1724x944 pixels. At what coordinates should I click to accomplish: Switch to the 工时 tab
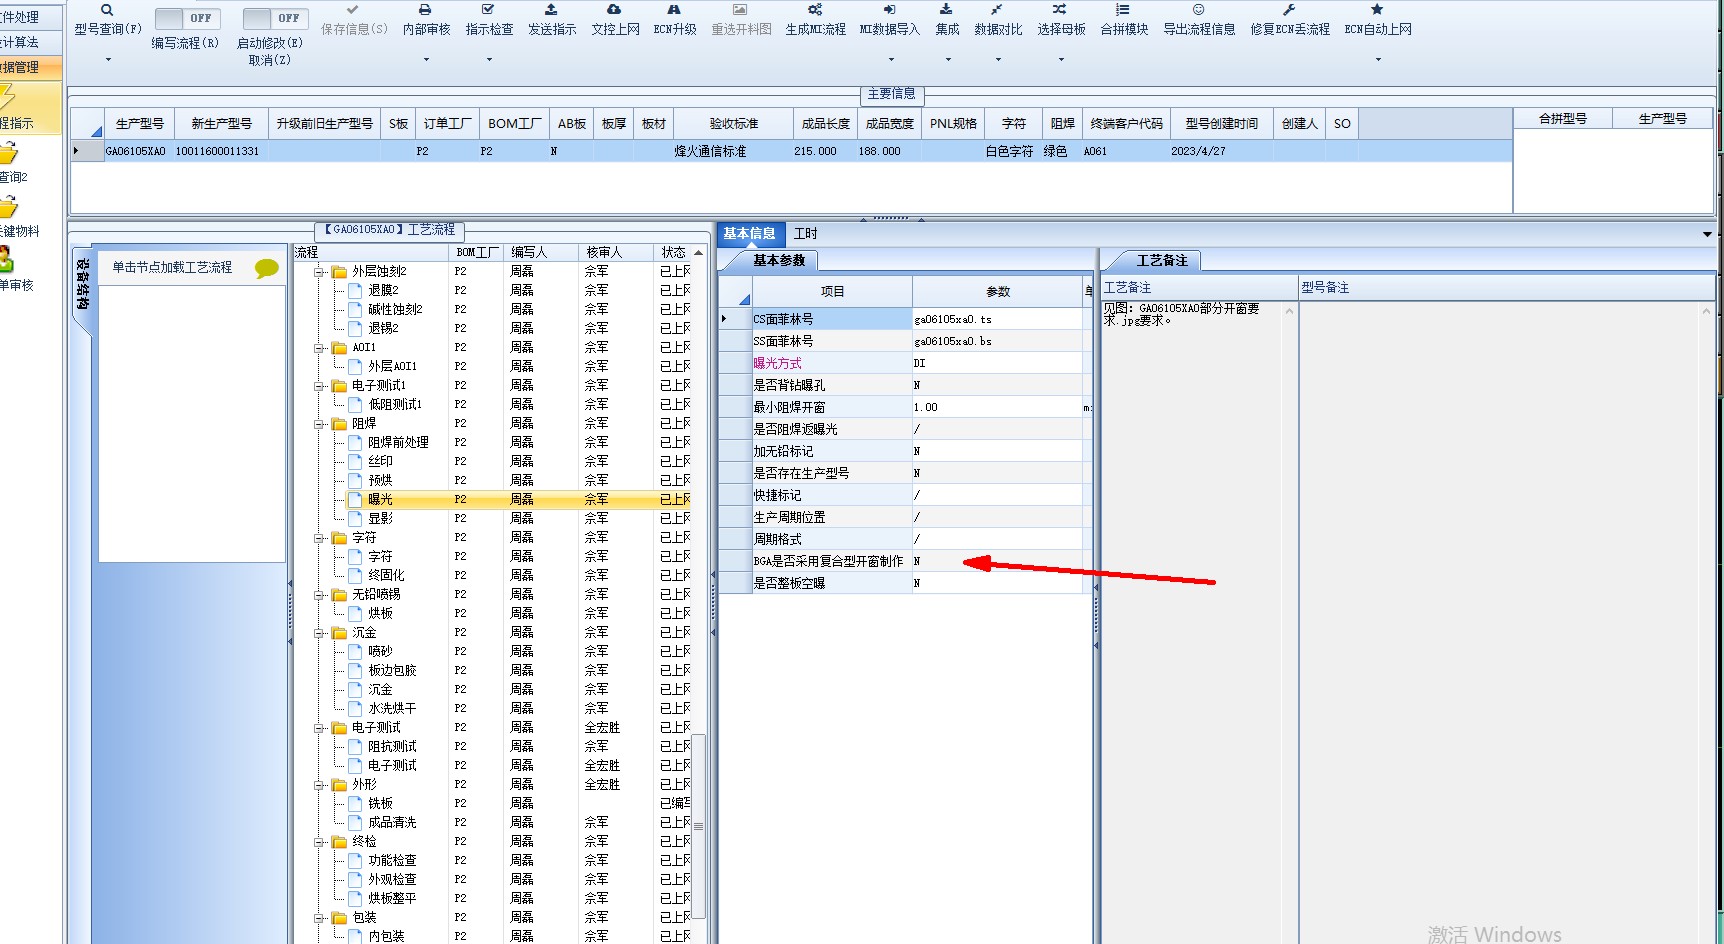[805, 234]
